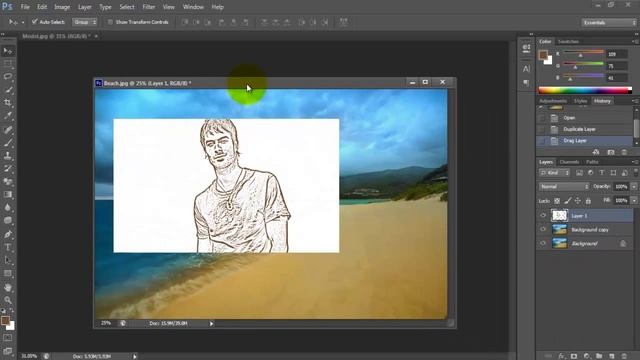Select the Crop tool
Screen dimensions: 640x360
click(8, 103)
